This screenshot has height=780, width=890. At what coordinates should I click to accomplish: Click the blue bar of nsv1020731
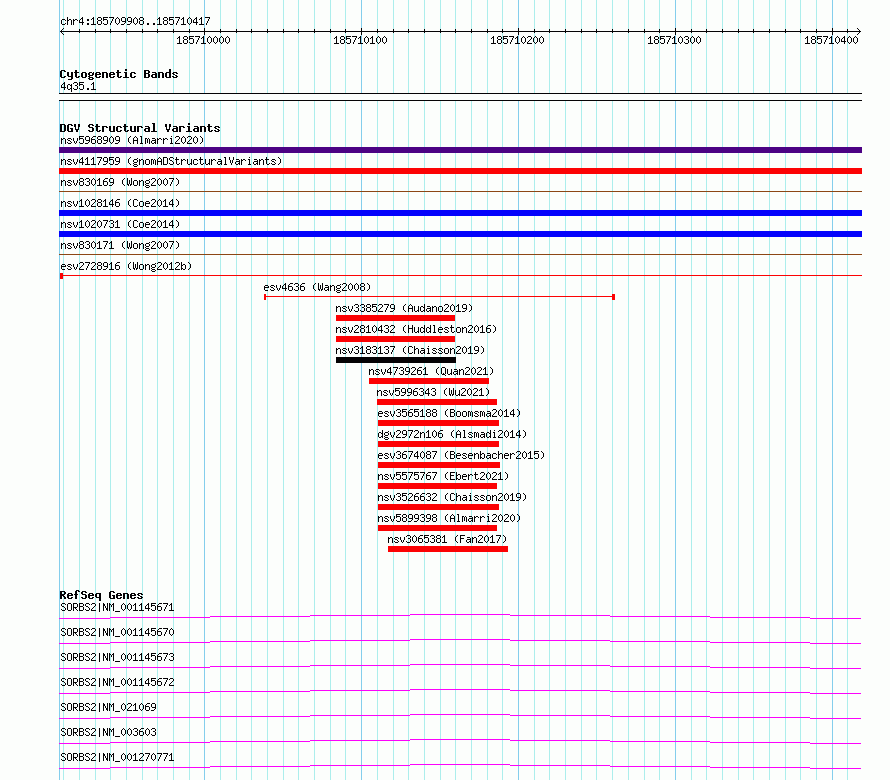click(x=460, y=234)
